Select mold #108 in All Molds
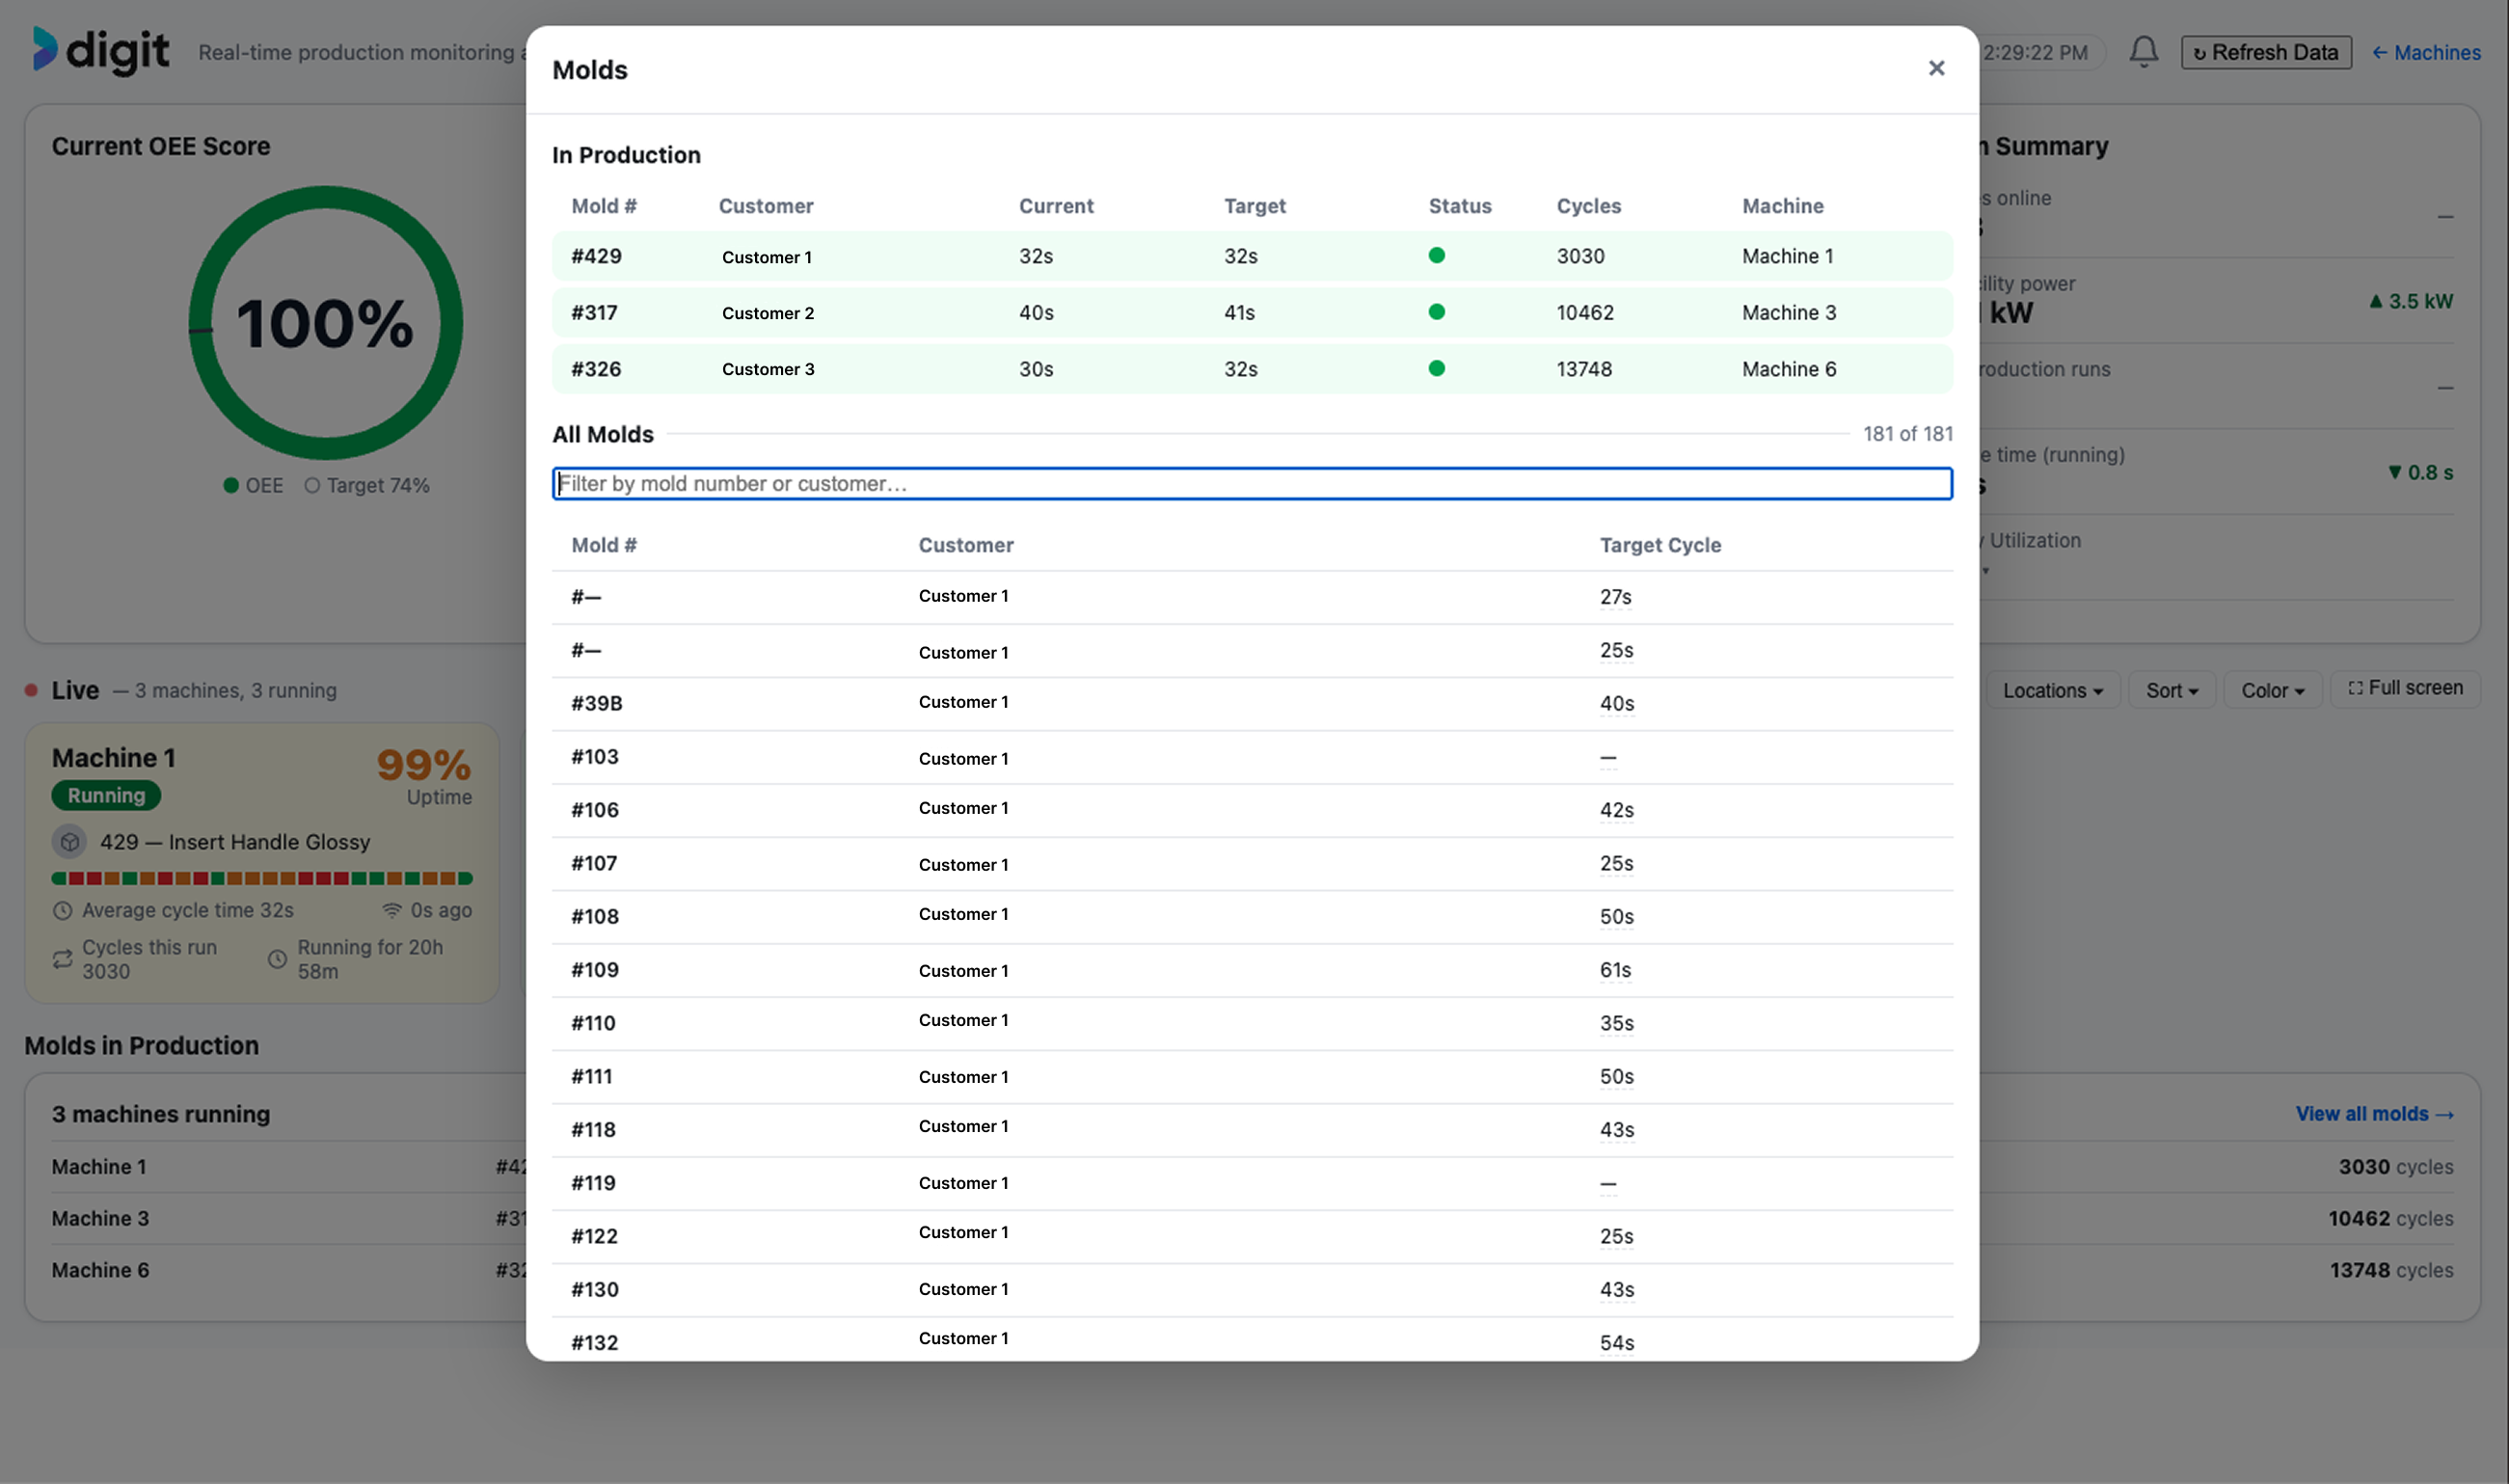This screenshot has width=2509, height=1484. coord(1252,917)
